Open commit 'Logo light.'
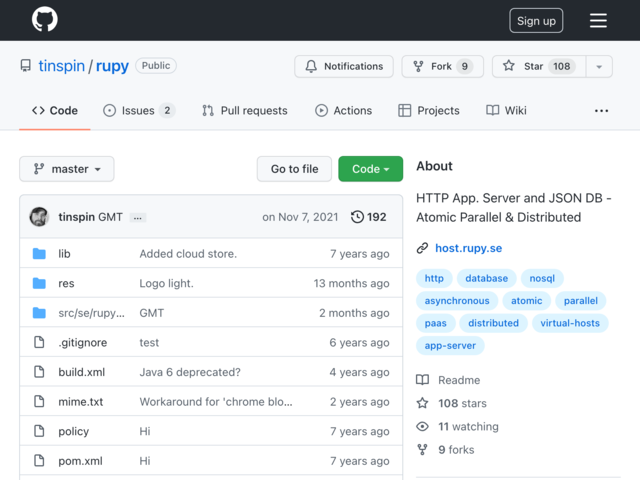 coord(167,283)
